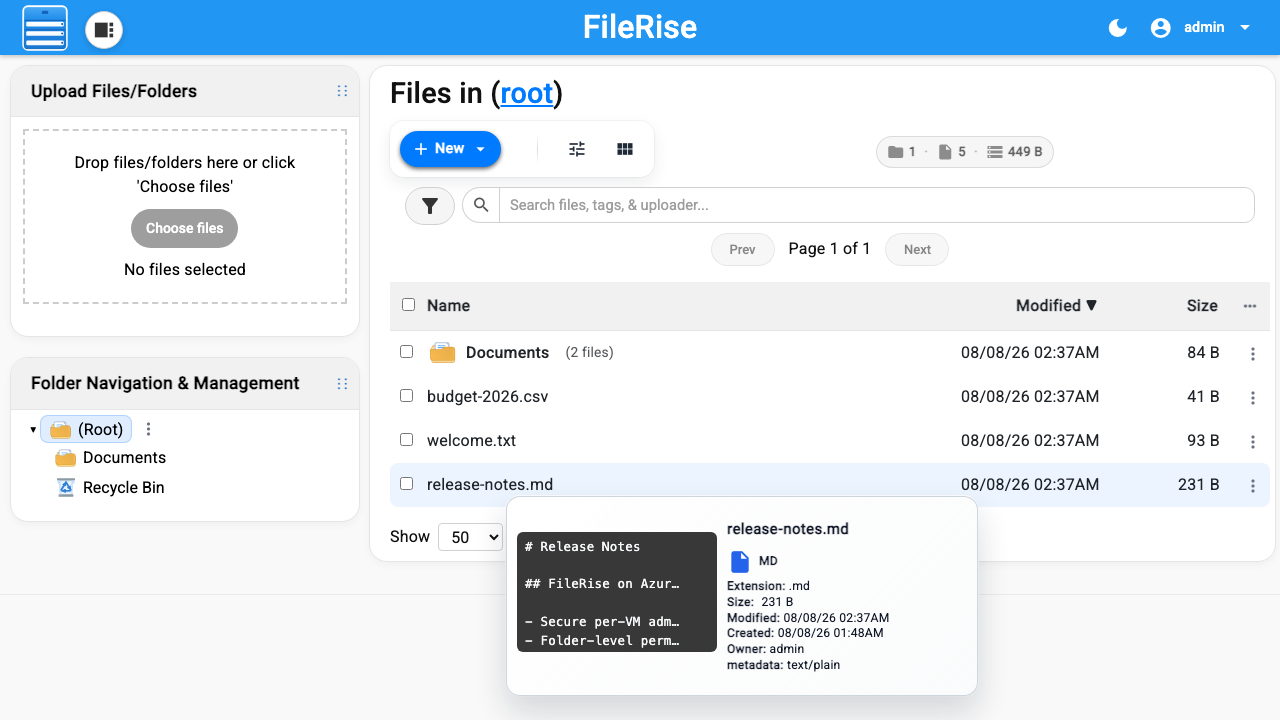Image resolution: width=1280 pixels, height=720 pixels.
Task: Check the budget-2026.csv checkbox
Action: click(x=406, y=396)
